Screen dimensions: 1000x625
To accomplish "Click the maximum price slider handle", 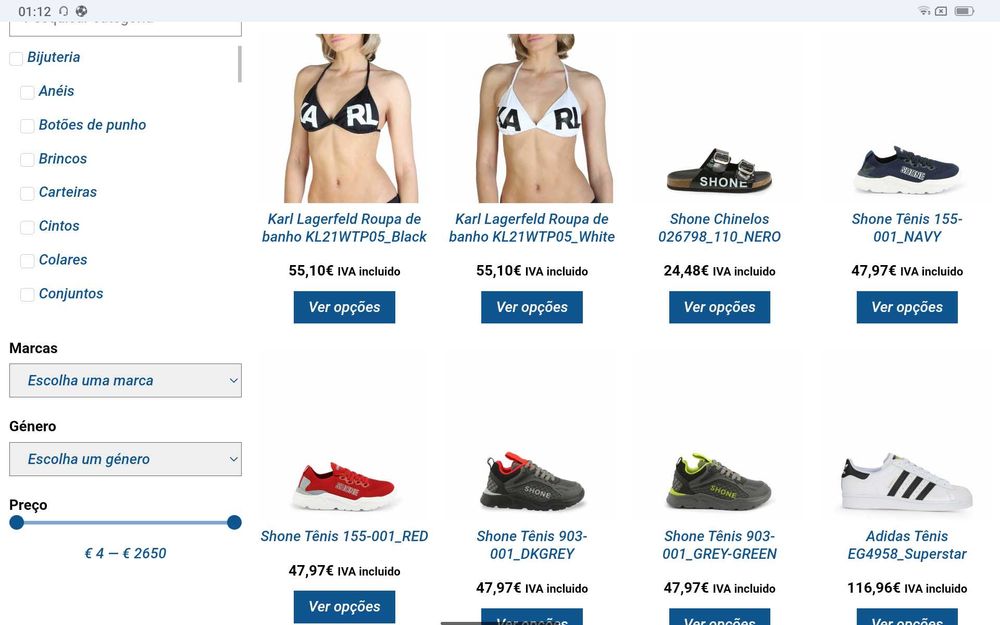I will click(234, 522).
